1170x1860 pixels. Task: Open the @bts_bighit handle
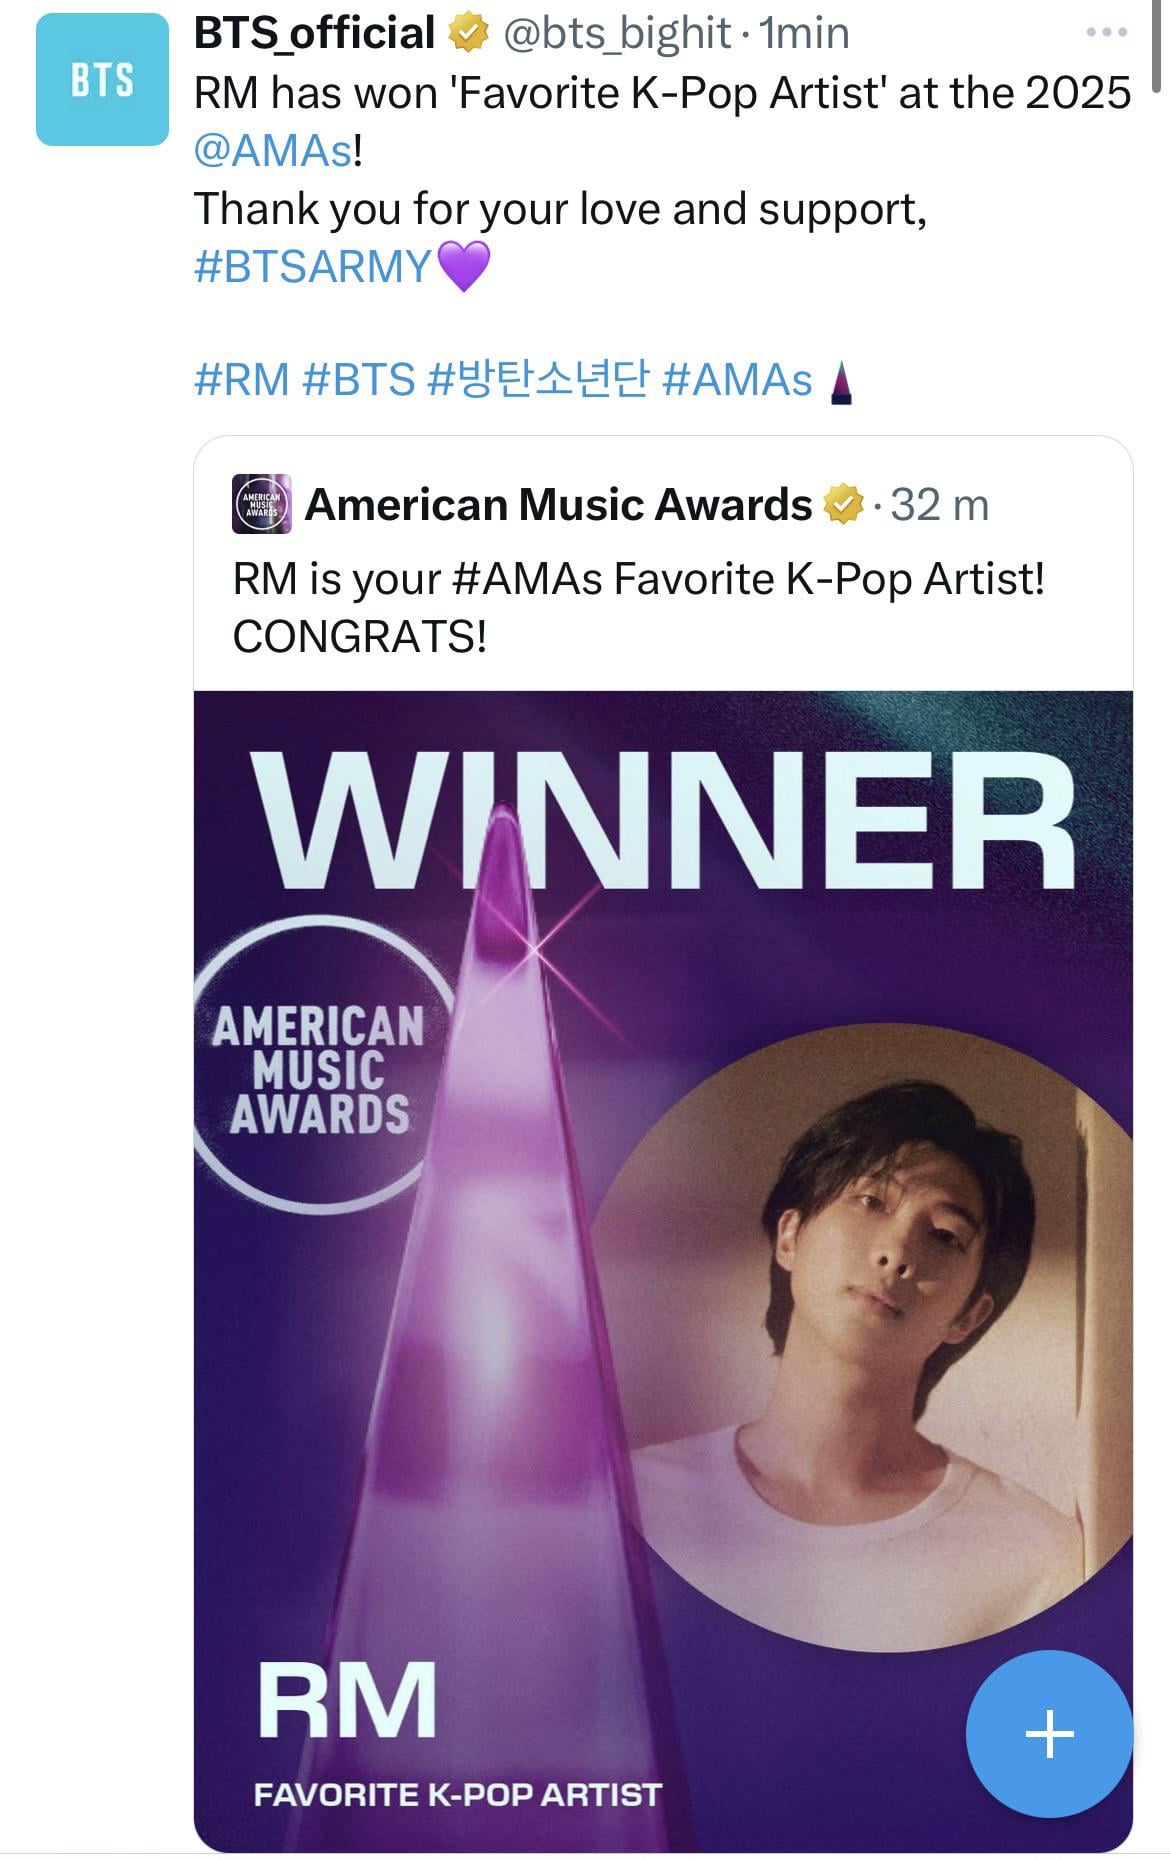(x=616, y=34)
